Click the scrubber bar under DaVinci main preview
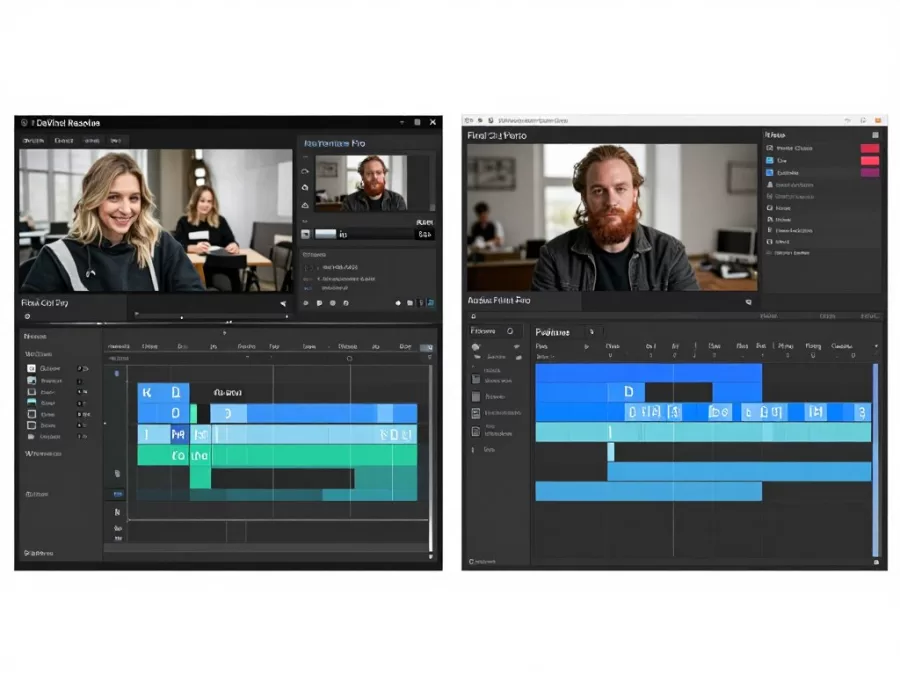The width and height of the screenshot is (900, 675). (212, 316)
